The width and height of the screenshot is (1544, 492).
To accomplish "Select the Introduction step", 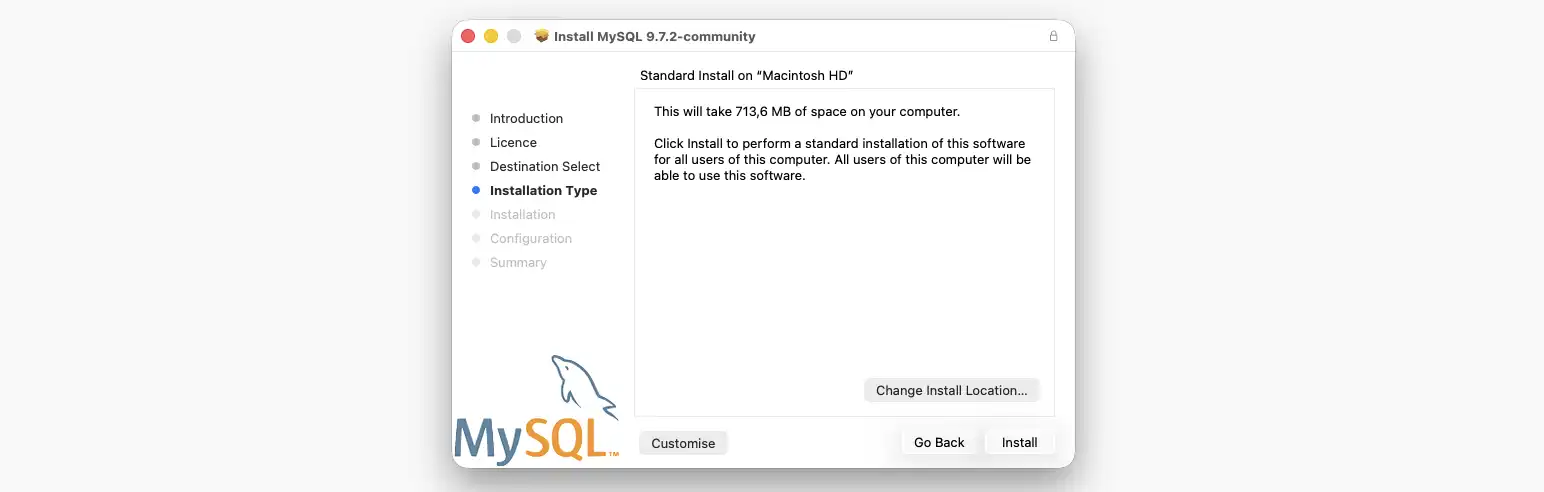I will pos(526,118).
